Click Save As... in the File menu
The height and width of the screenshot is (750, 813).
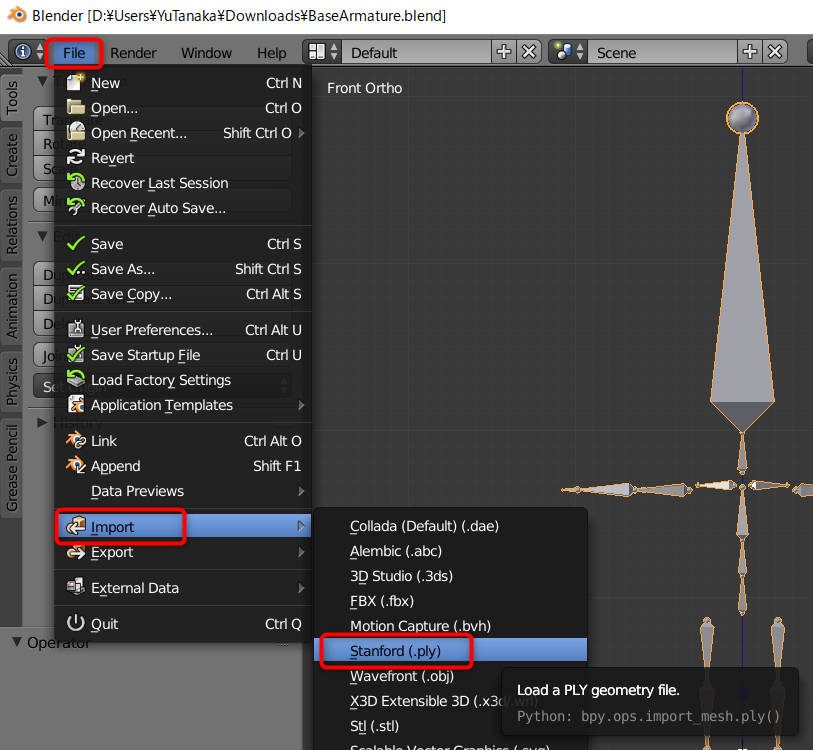click(183, 269)
